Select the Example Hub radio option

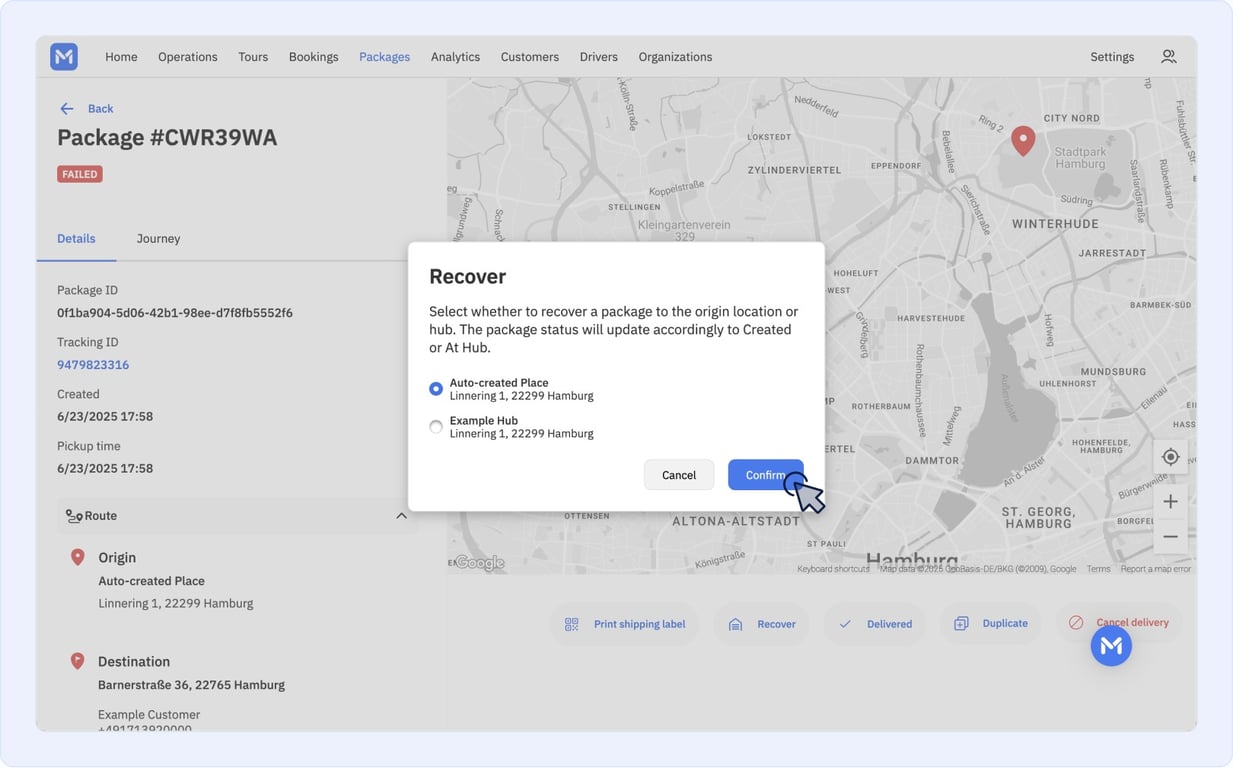(436, 427)
